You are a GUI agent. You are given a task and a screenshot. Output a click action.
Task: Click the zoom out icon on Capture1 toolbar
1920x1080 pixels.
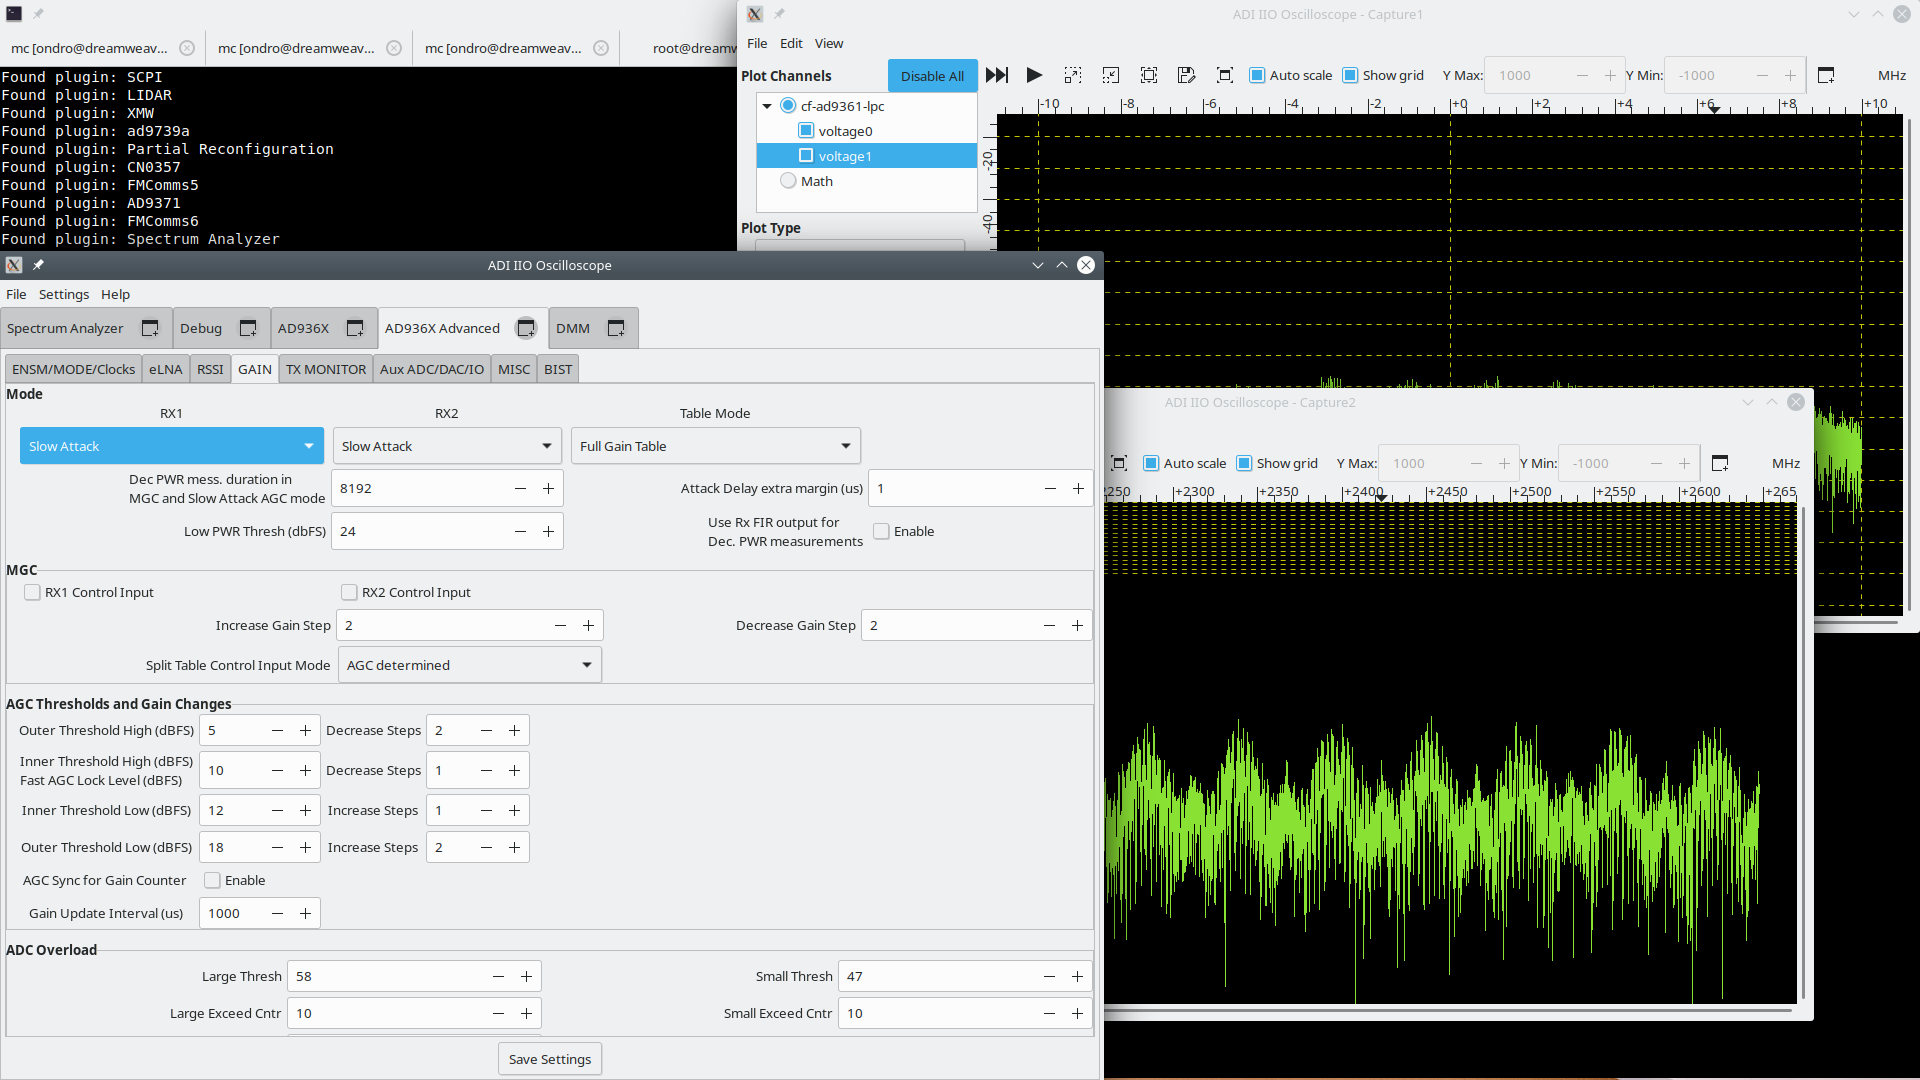tap(1111, 75)
